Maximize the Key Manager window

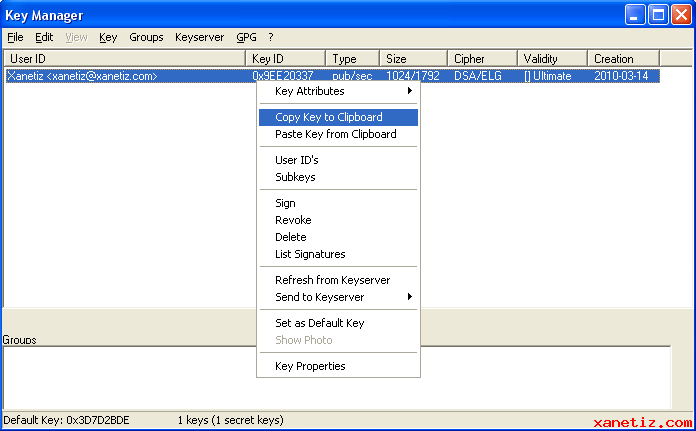click(x=658, y=15)
